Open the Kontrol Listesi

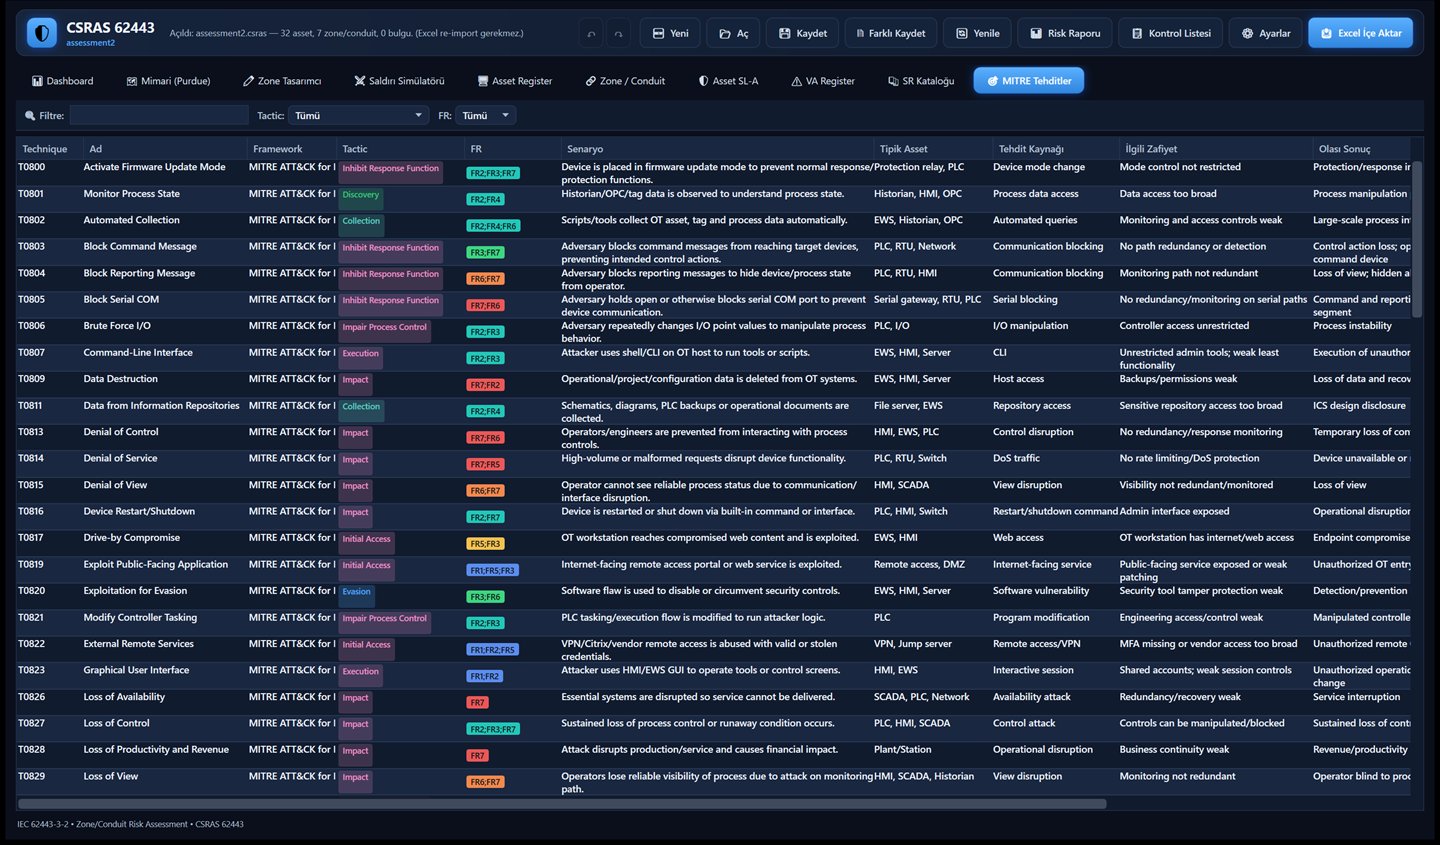1171,33
